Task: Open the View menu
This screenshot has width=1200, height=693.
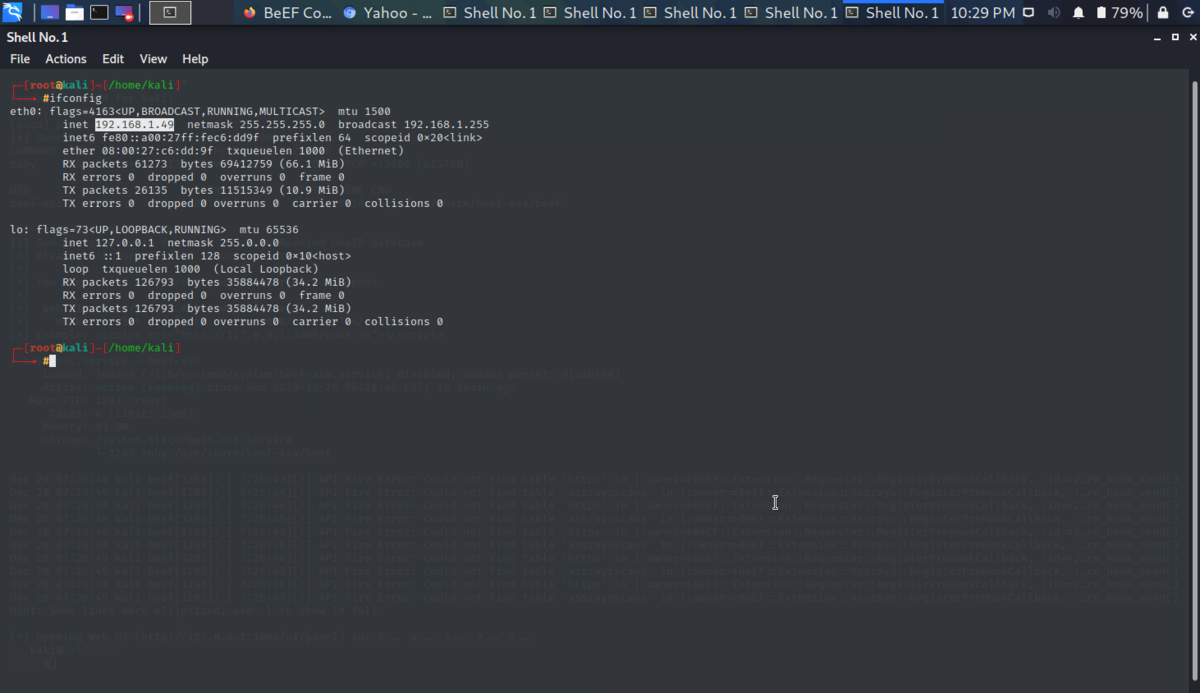Action: (153, 59)
